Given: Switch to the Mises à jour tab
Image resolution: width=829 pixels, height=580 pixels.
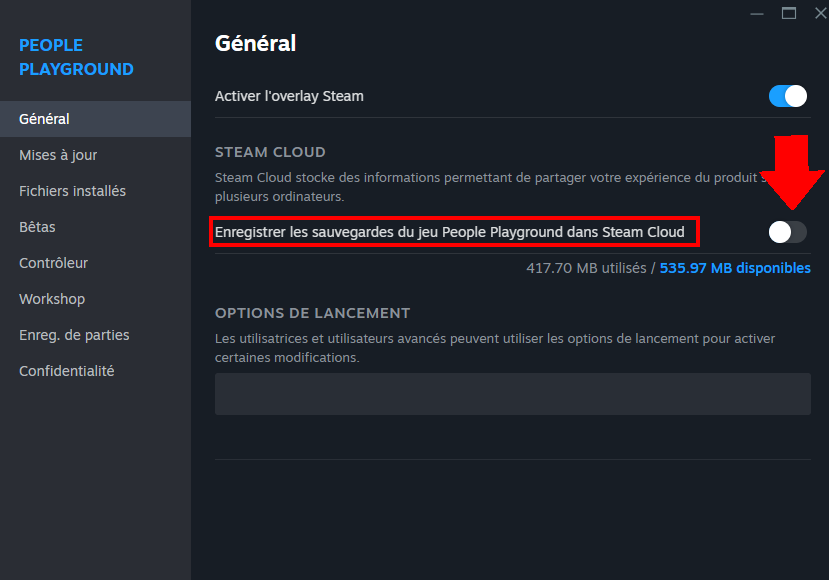Looking at the screenshot, I should click(x=58, y=155).
